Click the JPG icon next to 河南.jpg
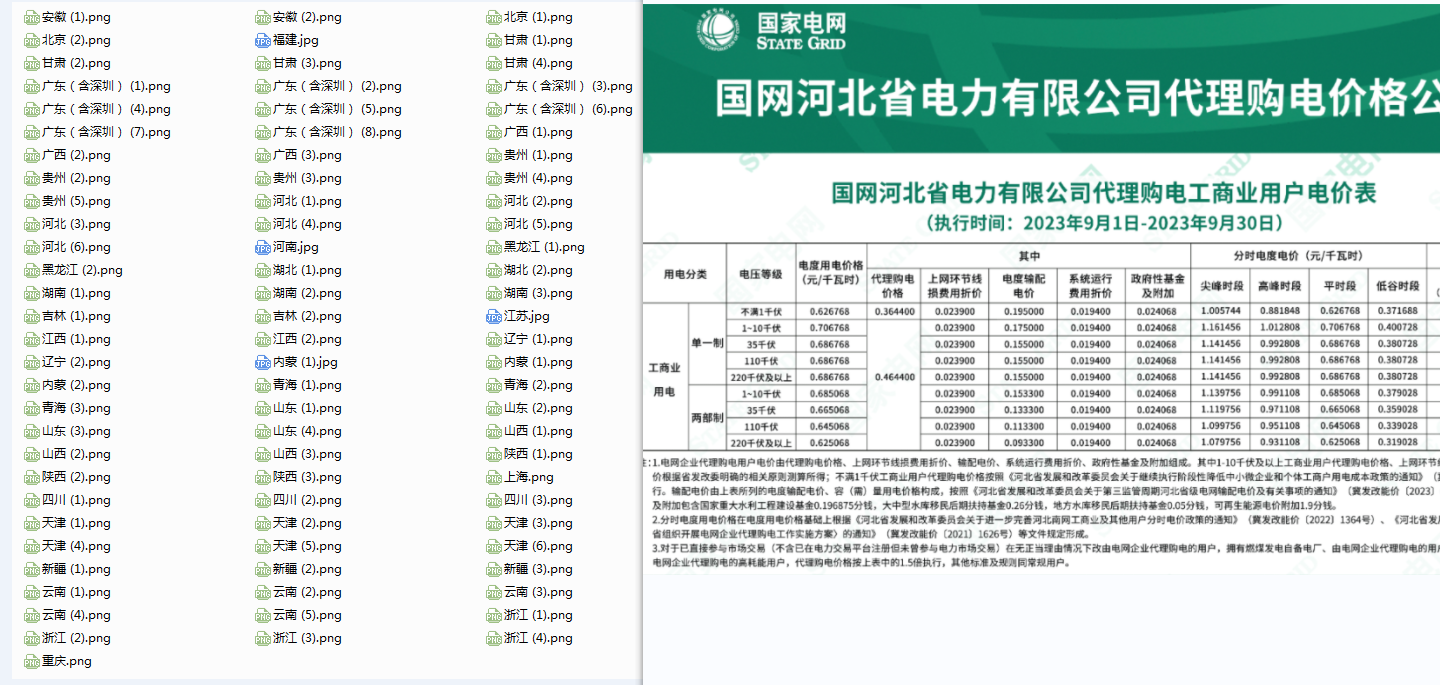 263,248
